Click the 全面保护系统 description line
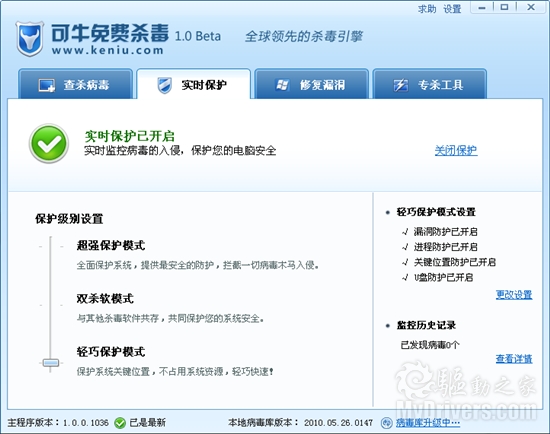Screen dimensions: 550x434 click(198, 265)
